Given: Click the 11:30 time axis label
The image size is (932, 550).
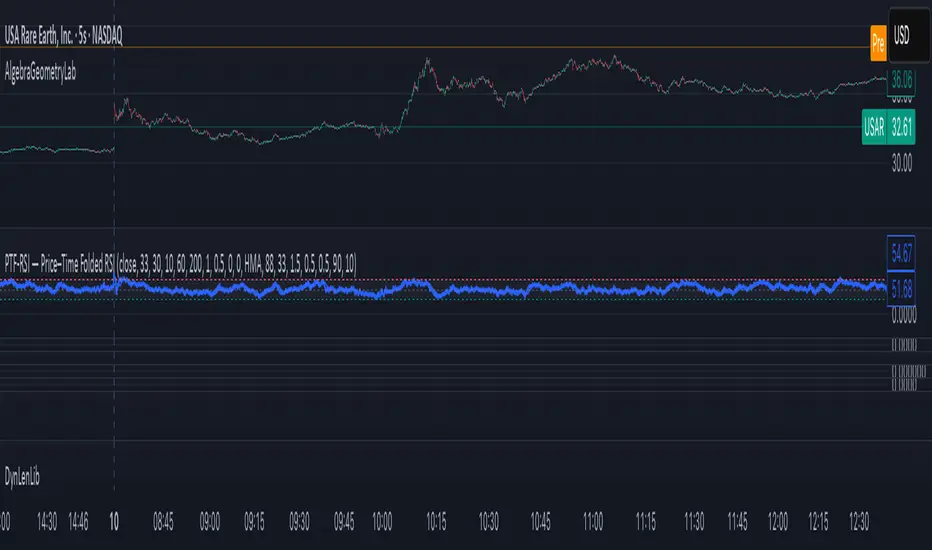Looking at the screenshot, I should [x=694, y=522].
